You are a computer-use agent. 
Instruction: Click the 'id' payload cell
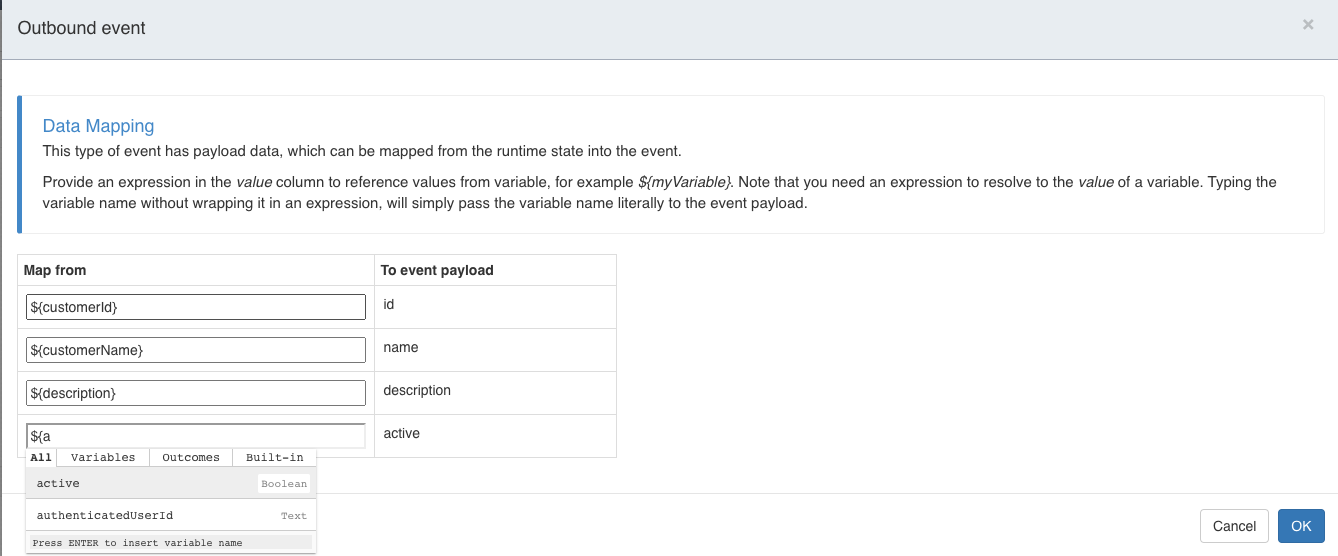click(x=389, y=304)
